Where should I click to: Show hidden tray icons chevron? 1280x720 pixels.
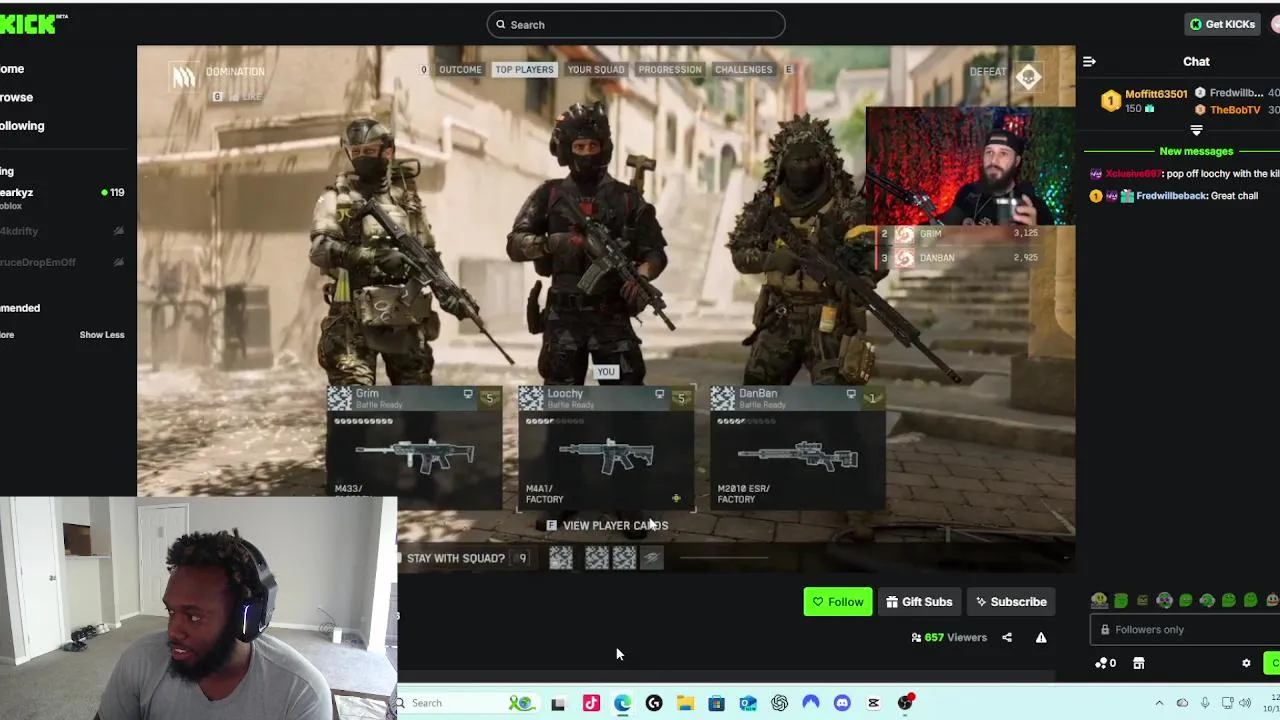pyautogui.click(x=1159, y=704)
